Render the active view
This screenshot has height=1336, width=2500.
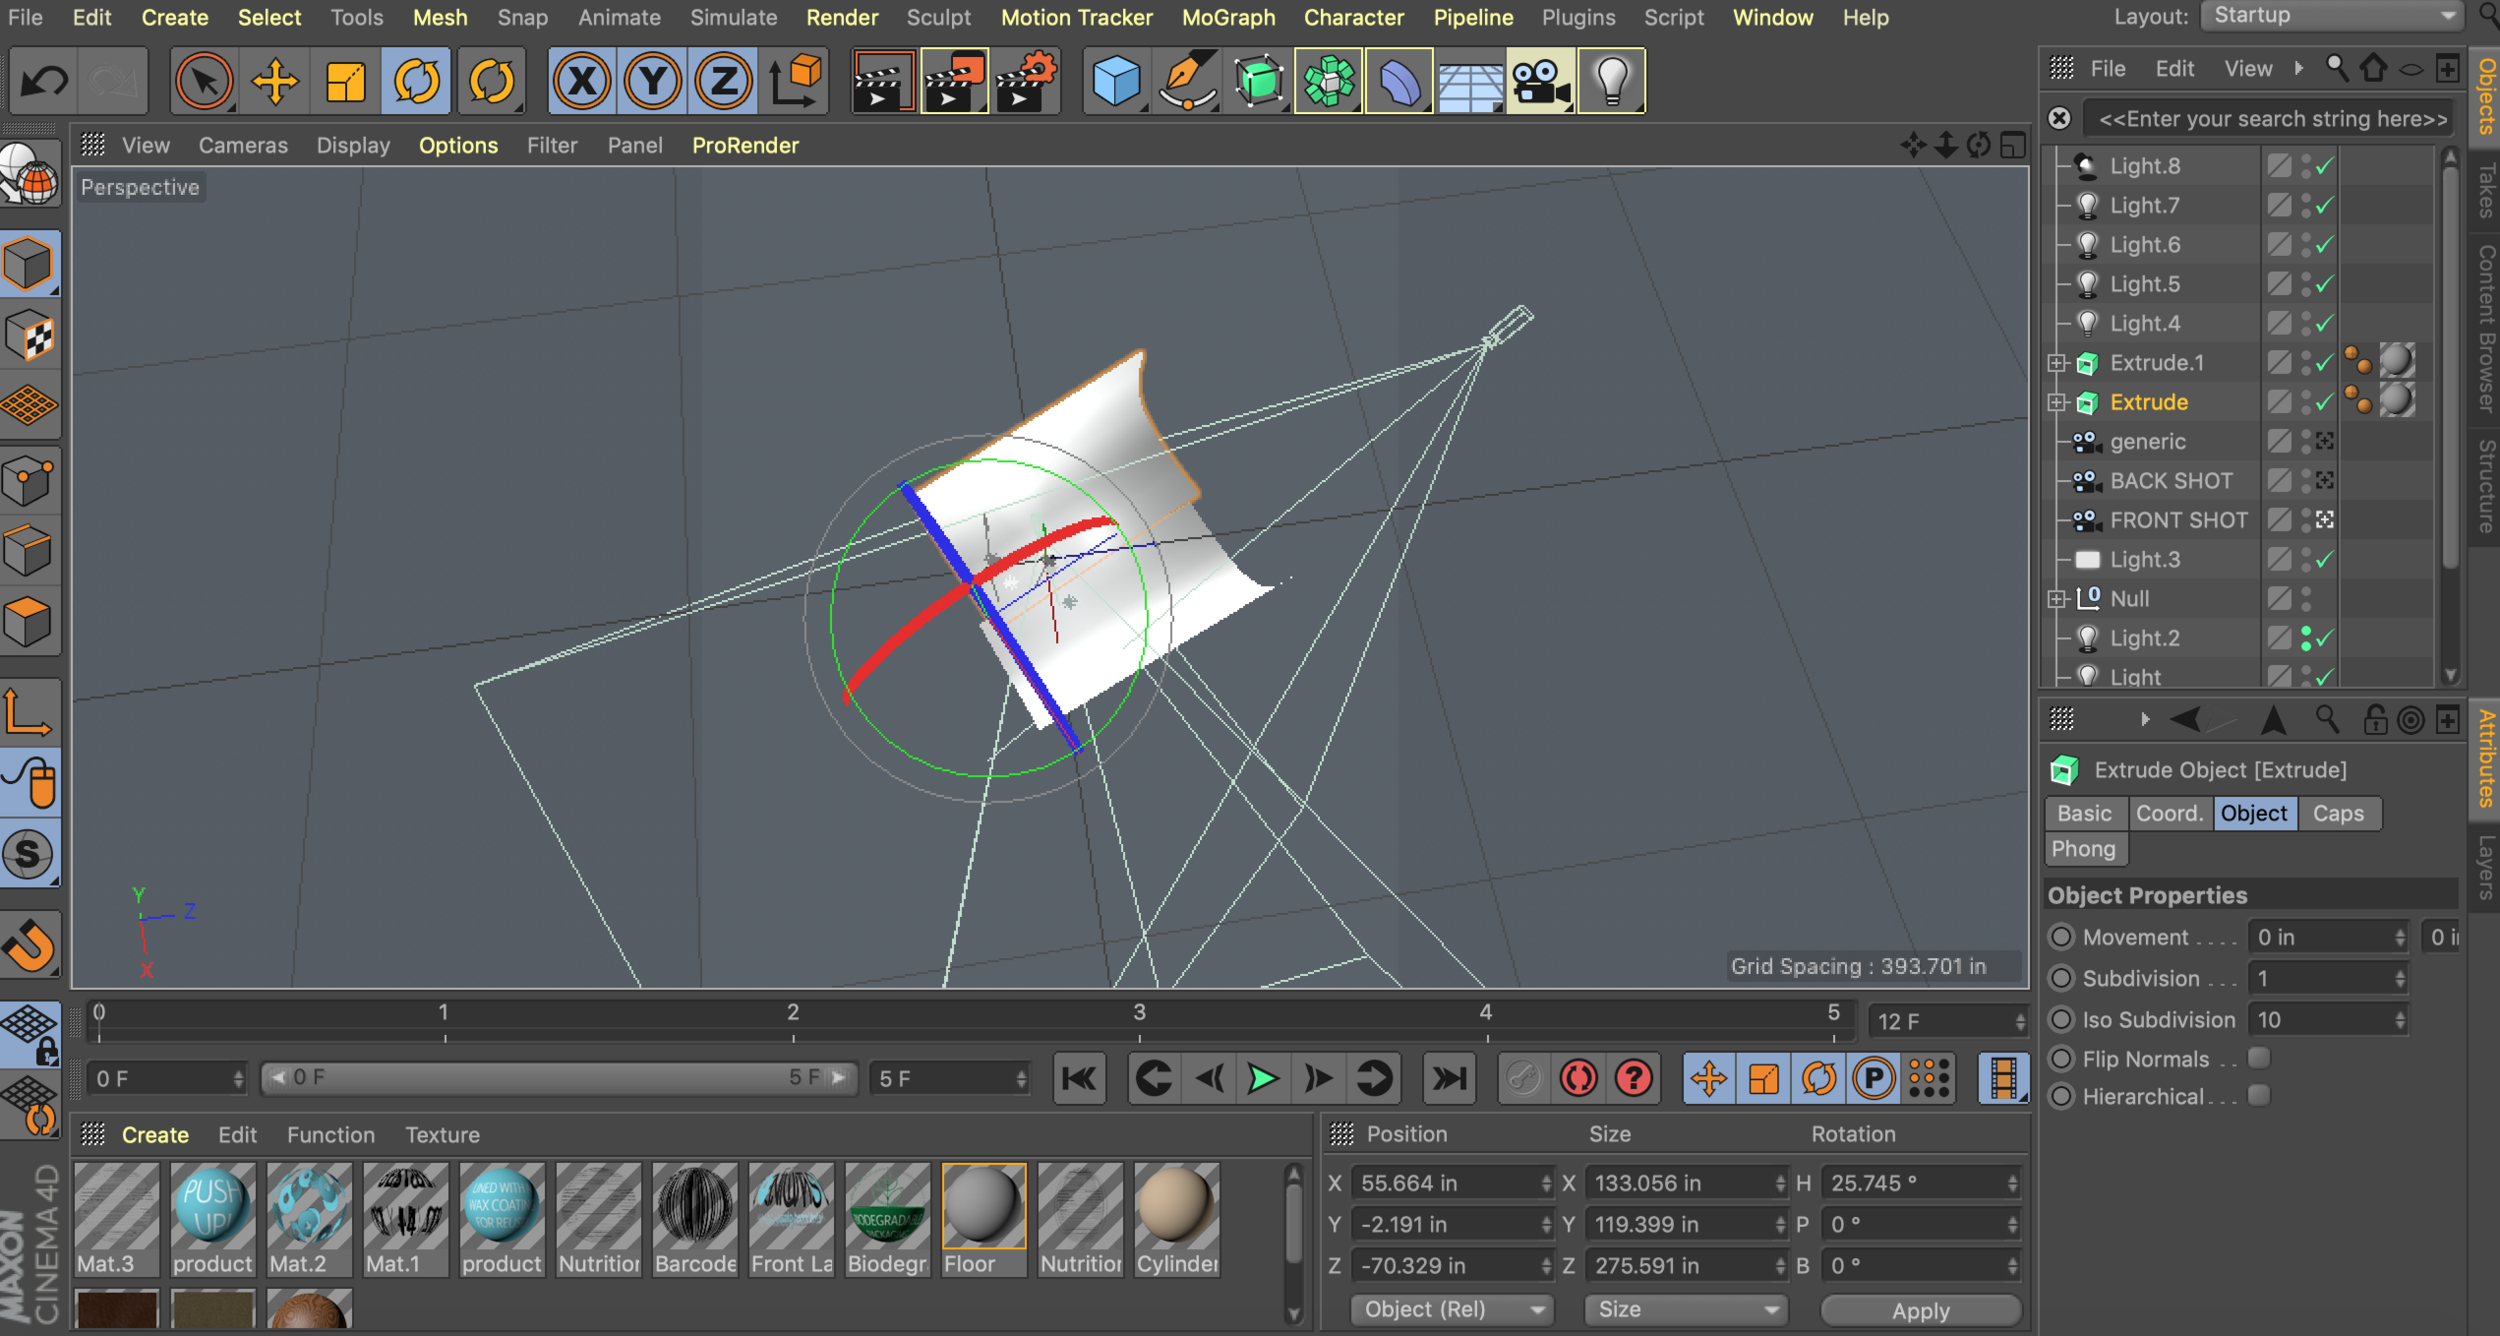tap(883, 80)
